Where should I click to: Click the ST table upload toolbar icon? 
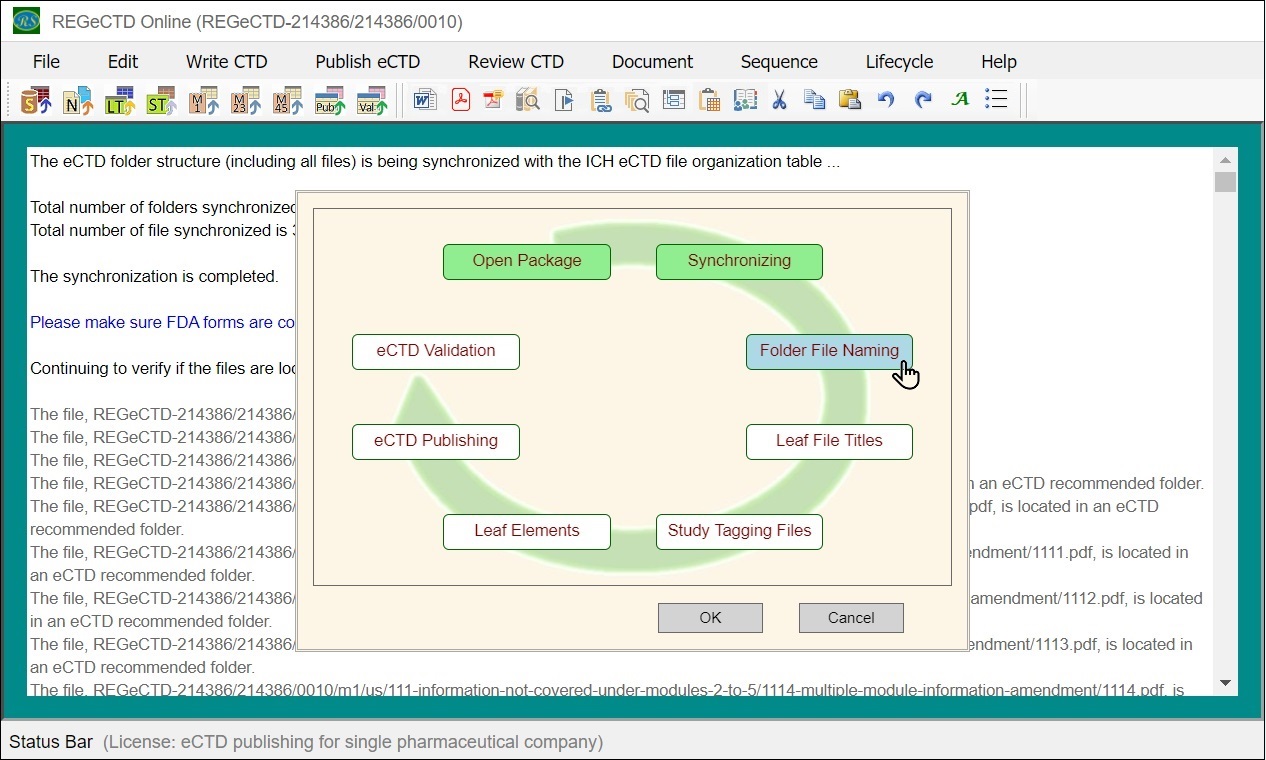coord(162,101)
